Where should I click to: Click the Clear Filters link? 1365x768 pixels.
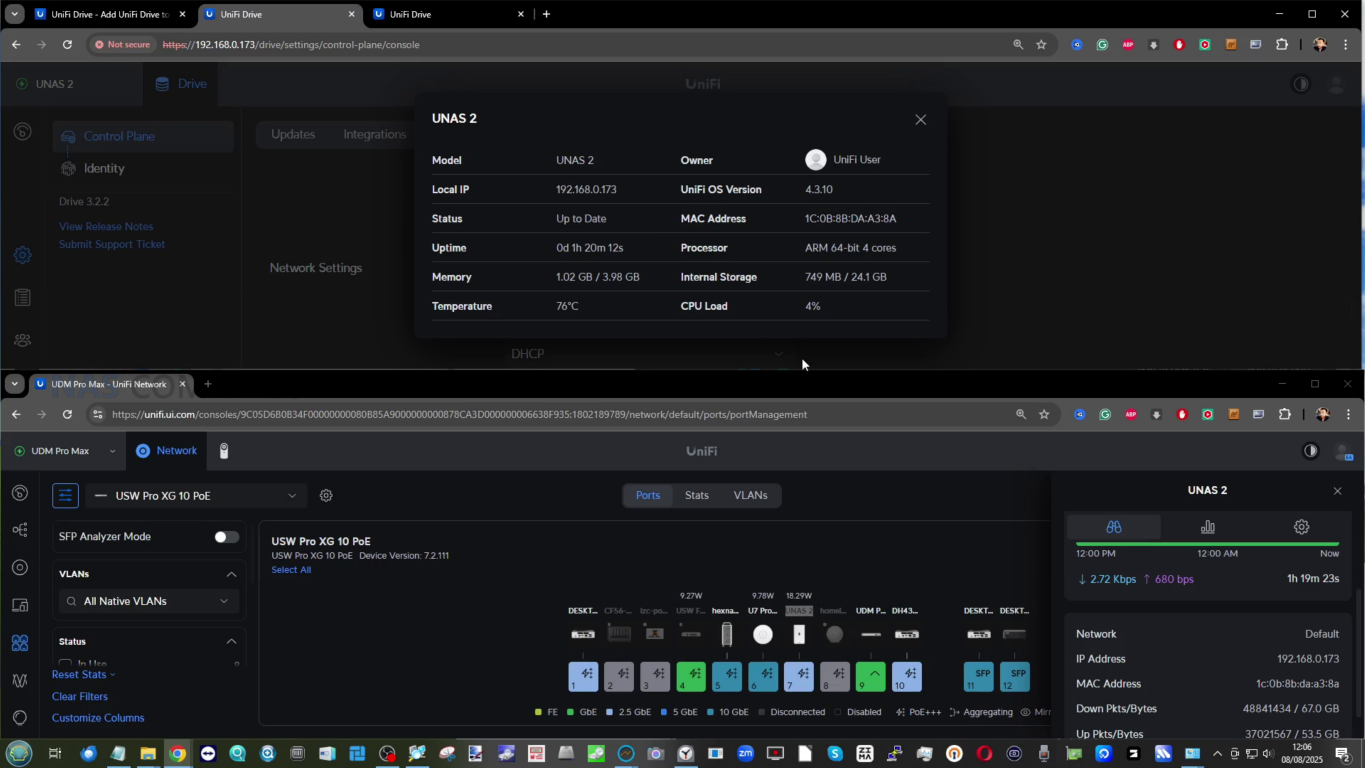click(80, 697)
